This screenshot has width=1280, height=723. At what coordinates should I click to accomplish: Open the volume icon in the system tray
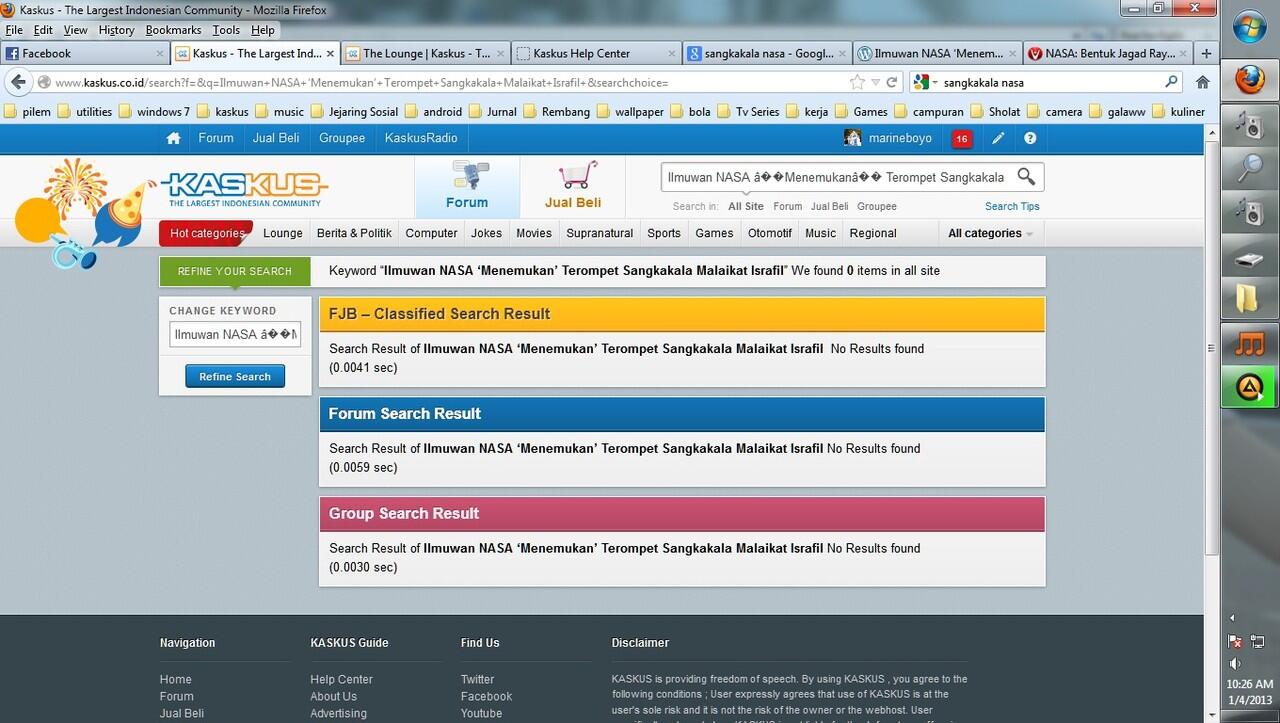click(1236, 663)
